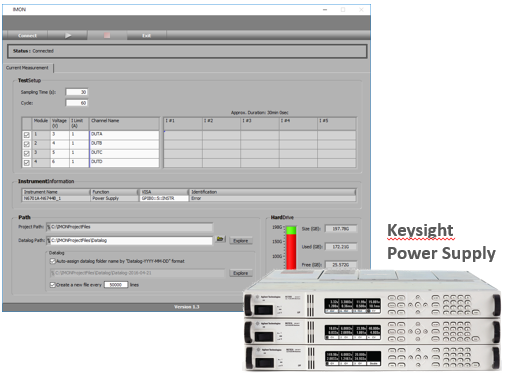Click the Voltage cell of module 4
The width and height of the screenshot is (506, 375).
point(60,162)
